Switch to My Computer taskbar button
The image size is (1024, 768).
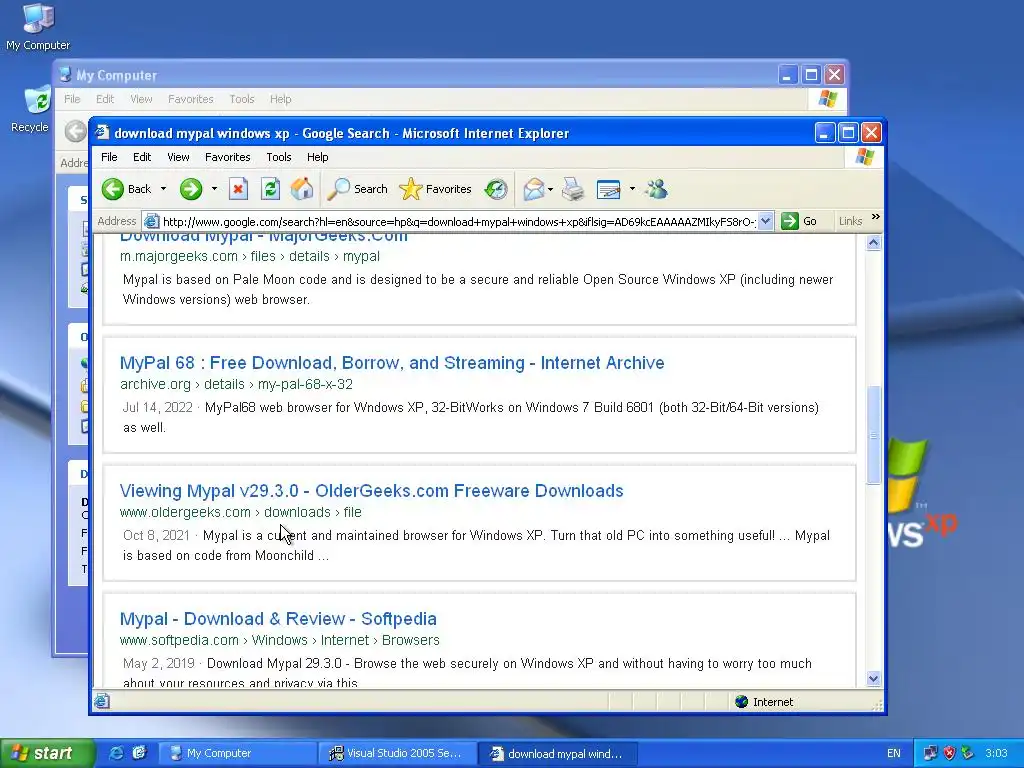tap(238, 754)
